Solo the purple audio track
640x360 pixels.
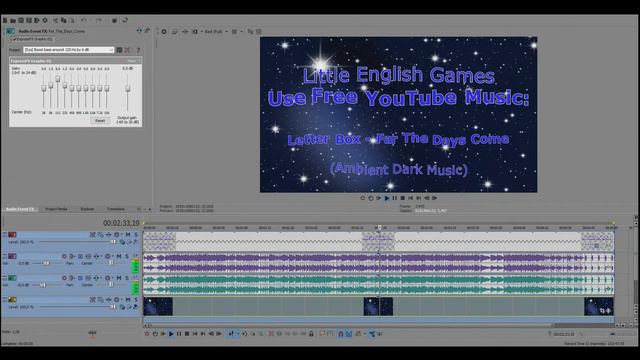[x=127, y=256]
